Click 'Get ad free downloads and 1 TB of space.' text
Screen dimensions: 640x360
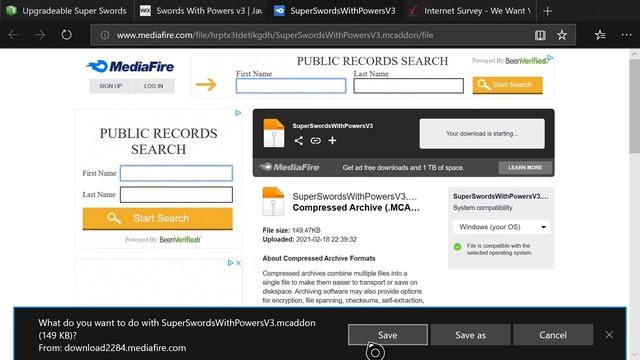[x=403, y=168]
